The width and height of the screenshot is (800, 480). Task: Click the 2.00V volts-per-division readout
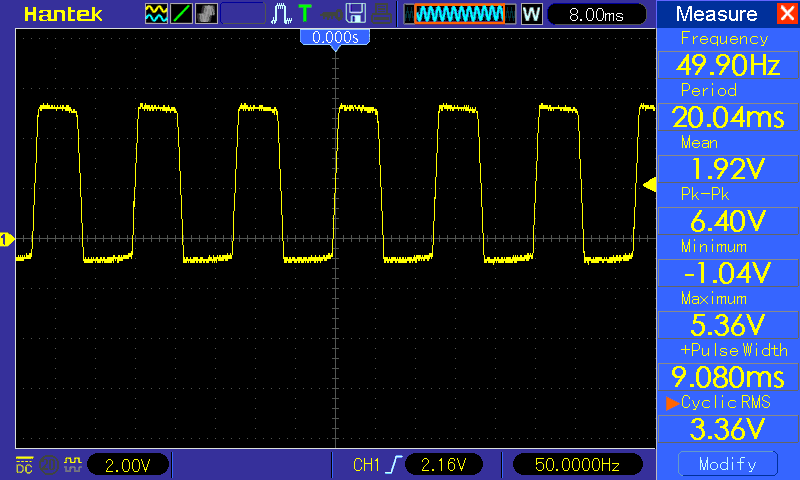(x=128, y=465)
